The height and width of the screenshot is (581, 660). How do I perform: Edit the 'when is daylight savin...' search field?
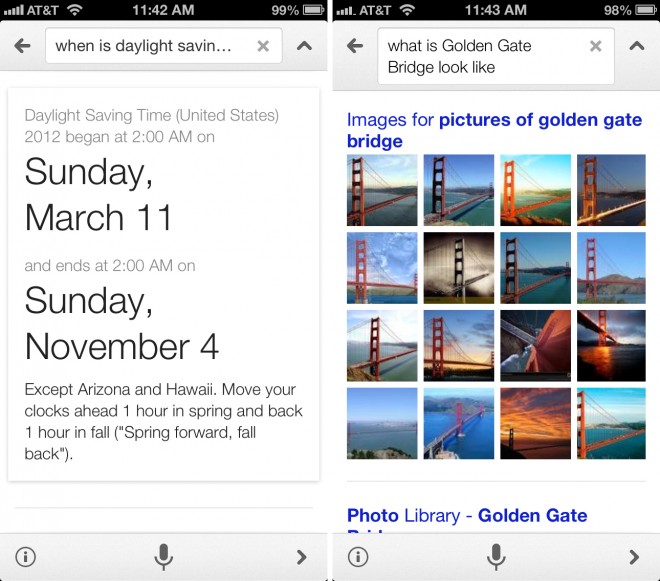coord(164,46)
